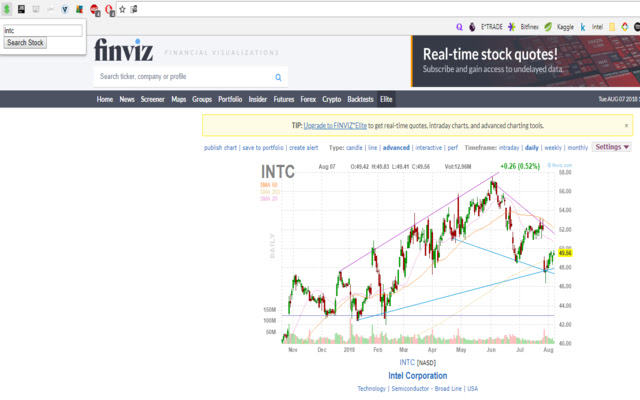The image size is (640, 400).
Task: Click the Search Stock button
Action: point(25,42)
